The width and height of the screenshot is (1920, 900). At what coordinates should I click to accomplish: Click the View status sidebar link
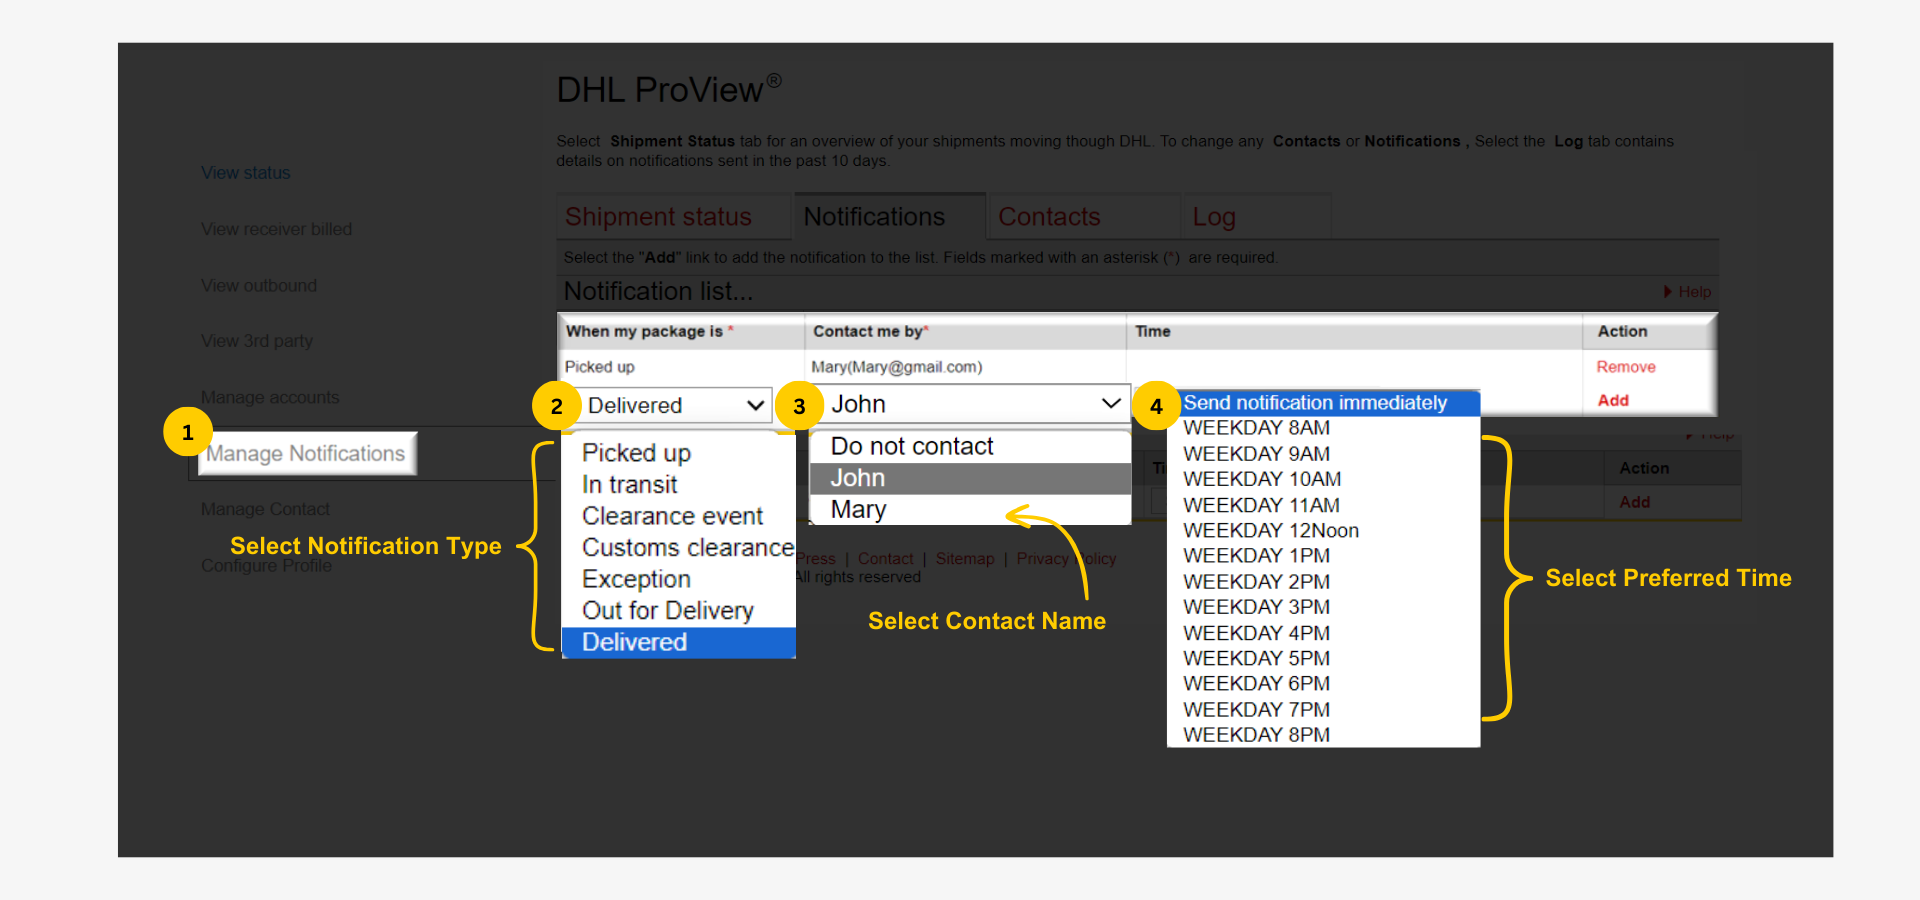pyautogui.click(x=246, y=173)
